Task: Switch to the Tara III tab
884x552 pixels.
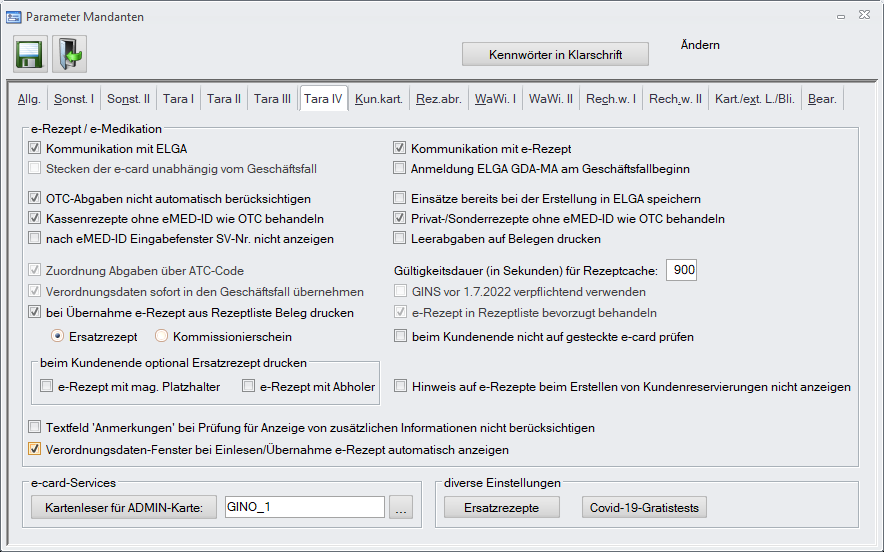Action: pos(272,99)
